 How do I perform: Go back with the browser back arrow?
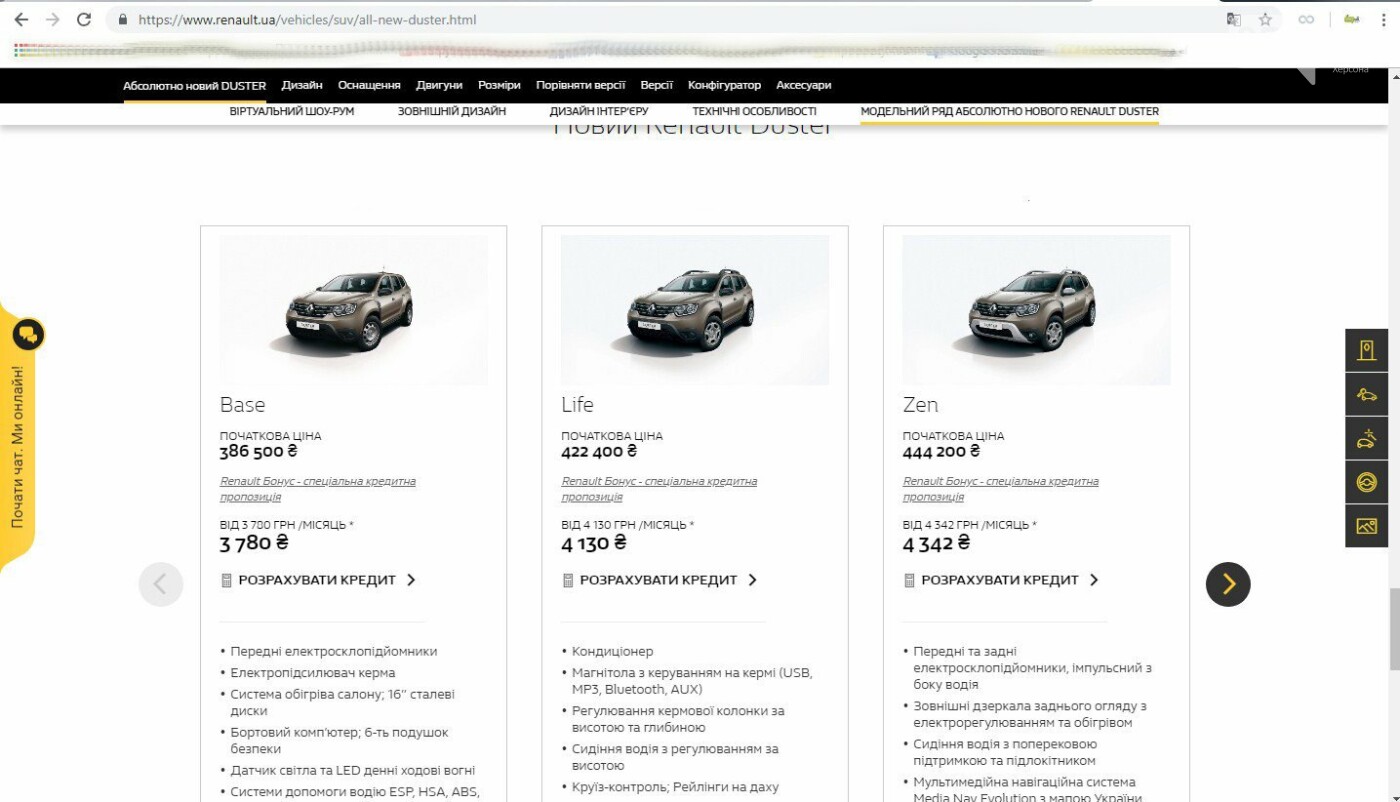click(x=21, y=19)
